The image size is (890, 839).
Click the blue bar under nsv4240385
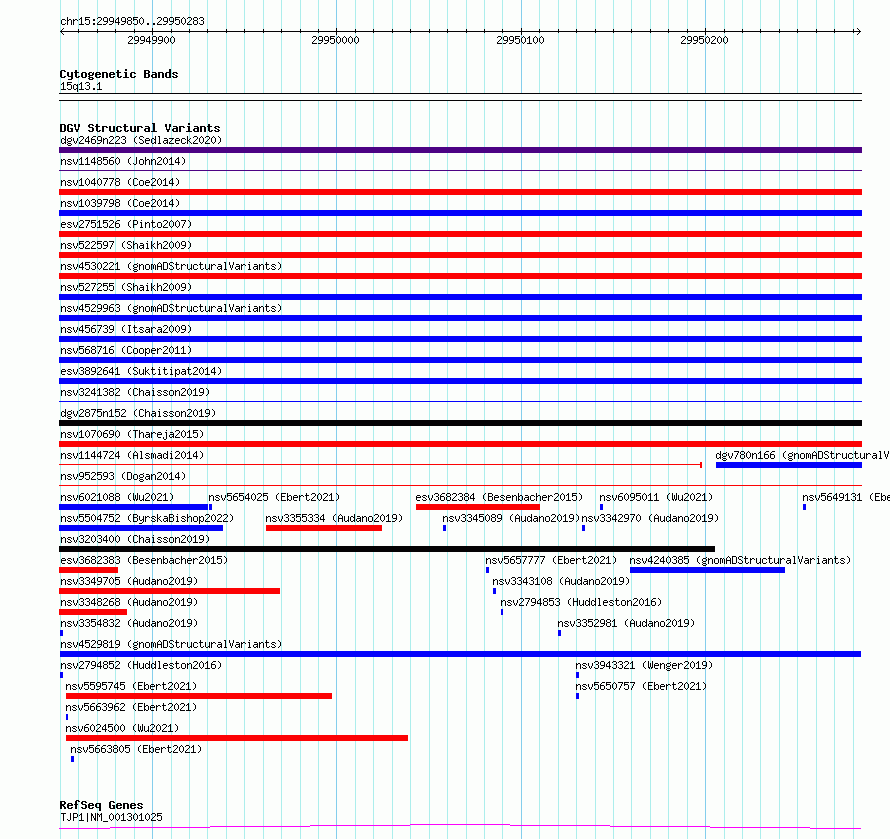click(707, 570)
